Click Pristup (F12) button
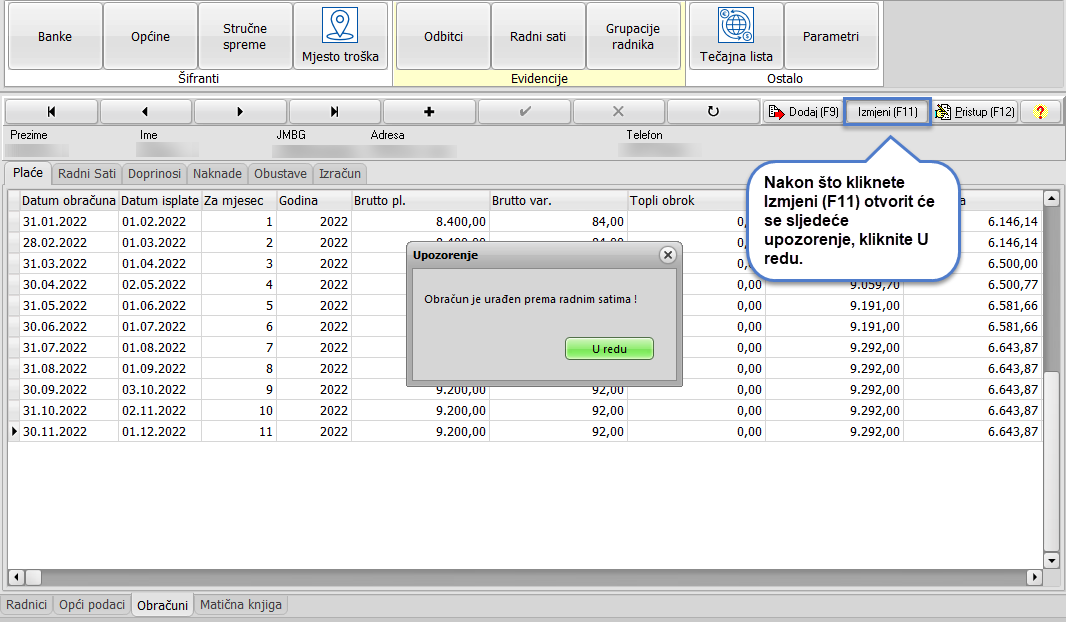Viewport: 1066px width, 622px height. pos(975,112)
